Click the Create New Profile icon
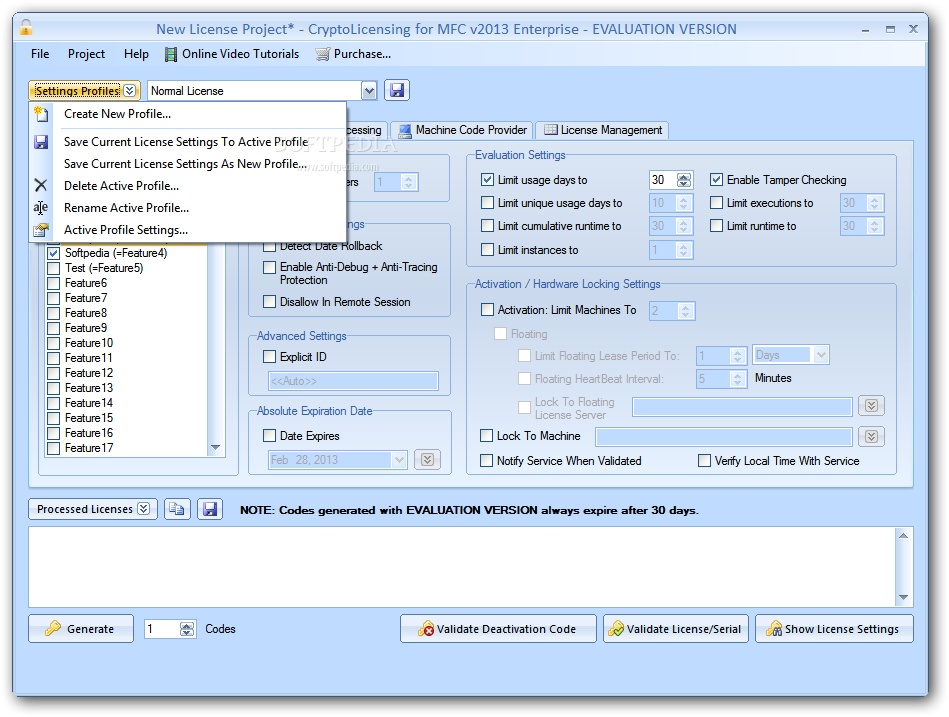The width and height of the screenshot is (949, 717). pos(41,114)
